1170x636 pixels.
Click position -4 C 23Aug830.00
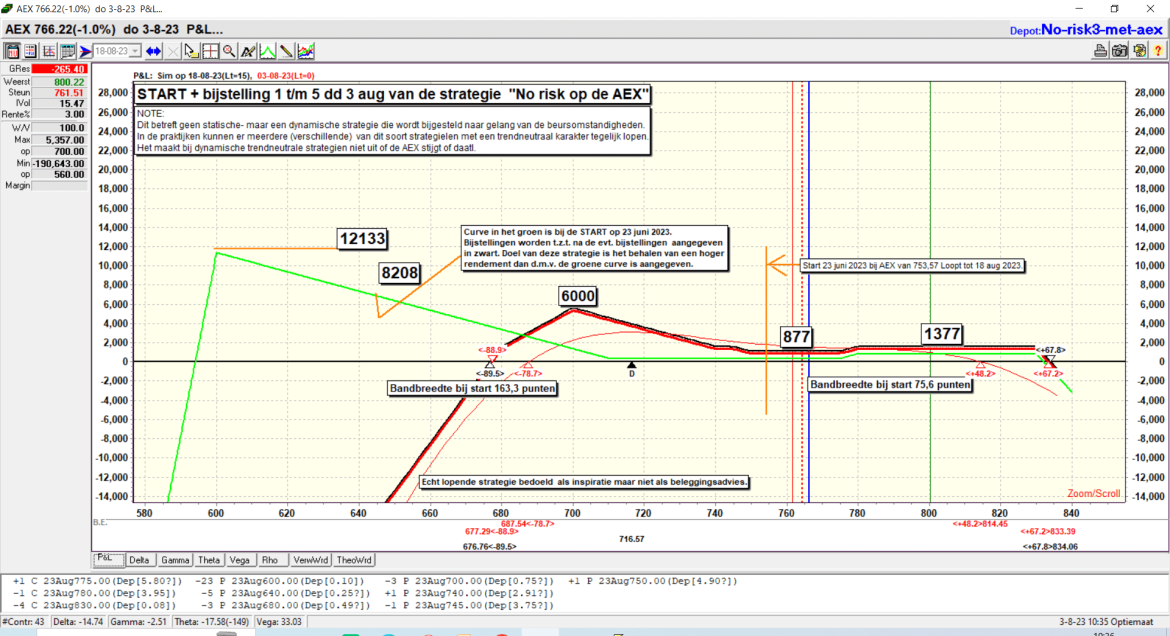click(x=93, y=605)
